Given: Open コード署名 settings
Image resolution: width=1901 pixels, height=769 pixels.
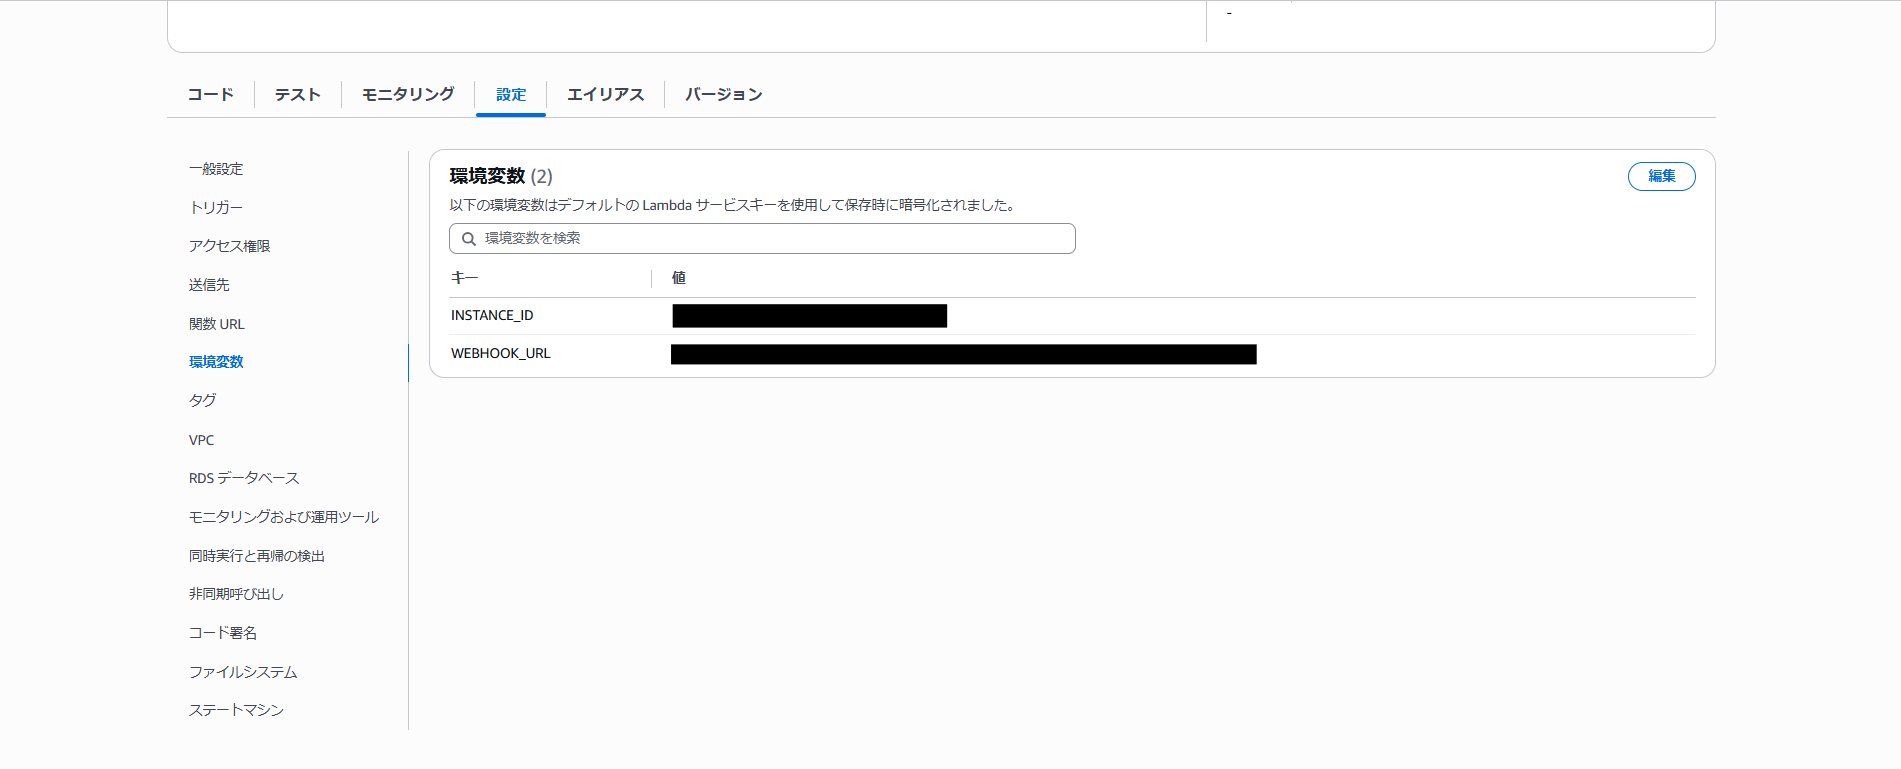Looking at the screenshot, I should 223,633.
